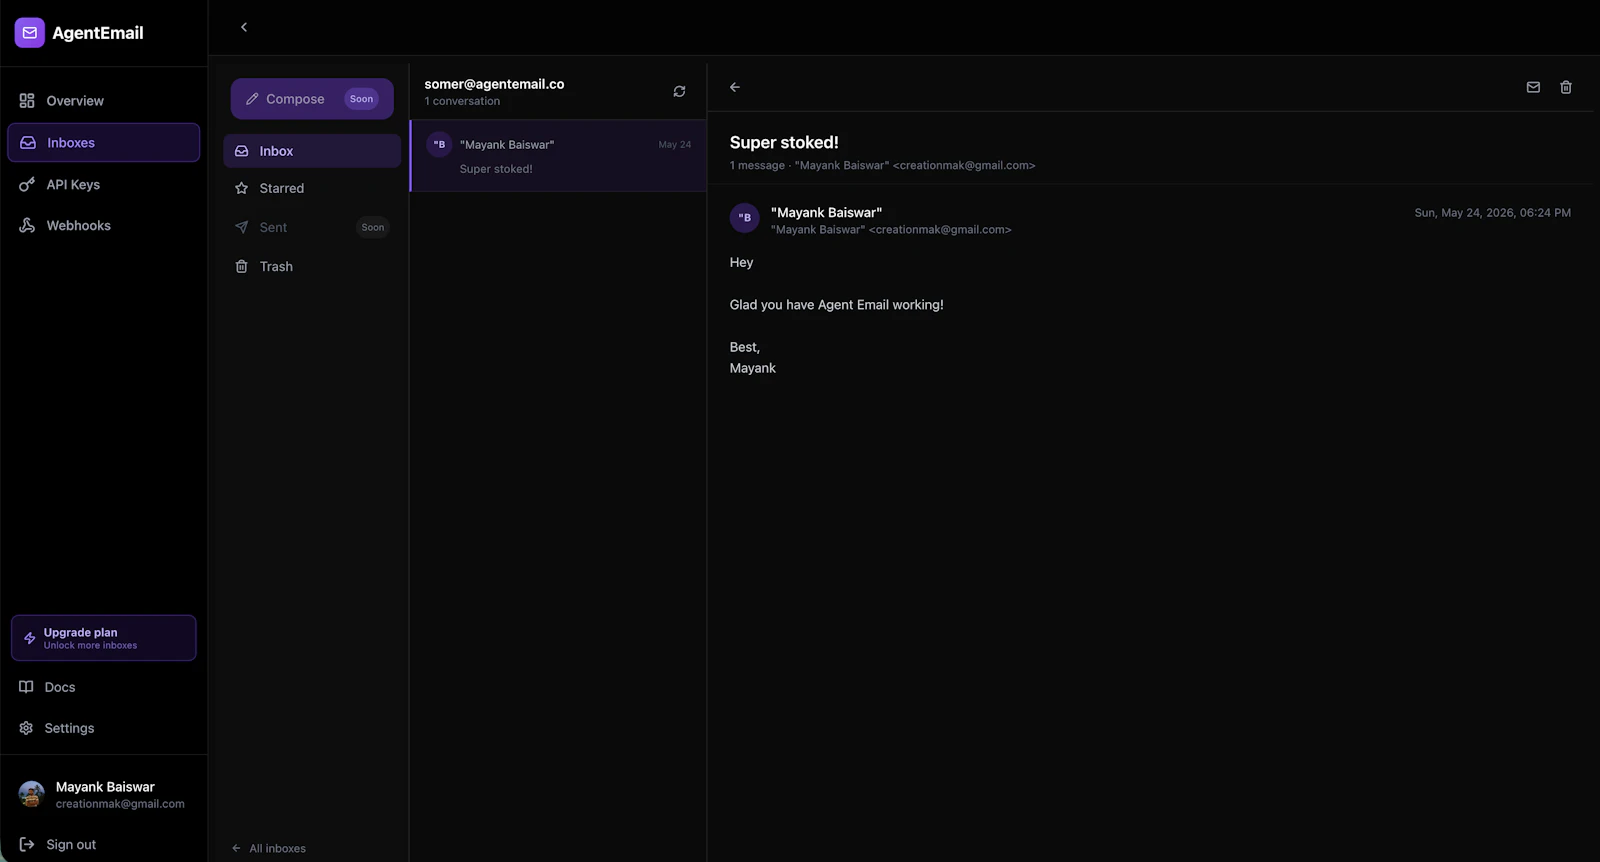This screenshot has height=862, width=1600.
Task: Go to Inboxes in the sidebar
Action: point(104,142)
